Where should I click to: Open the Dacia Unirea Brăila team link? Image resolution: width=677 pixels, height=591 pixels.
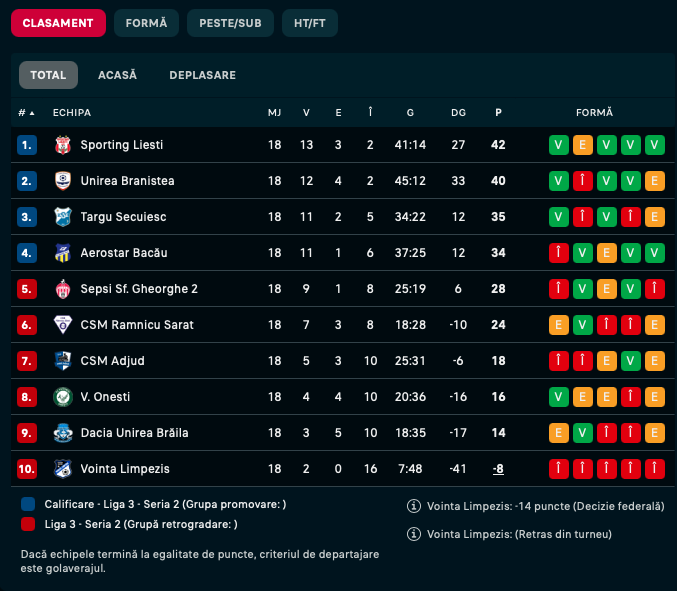[134, 433]
